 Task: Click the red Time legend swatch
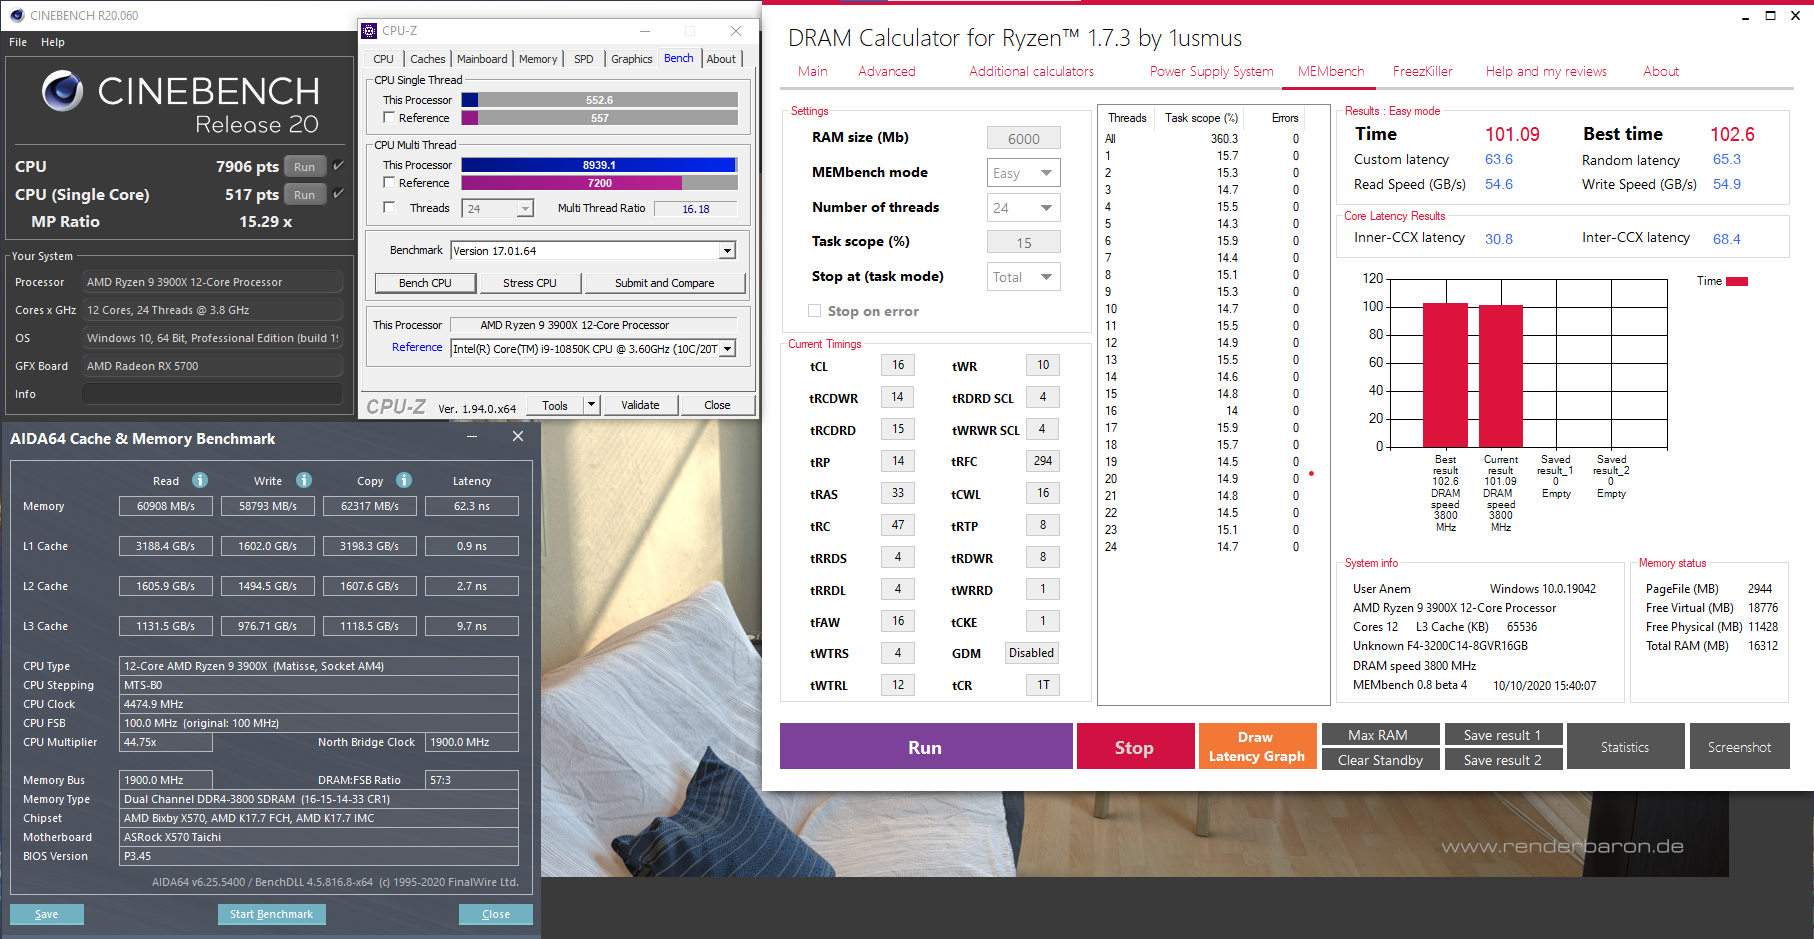click(1737, 281)
